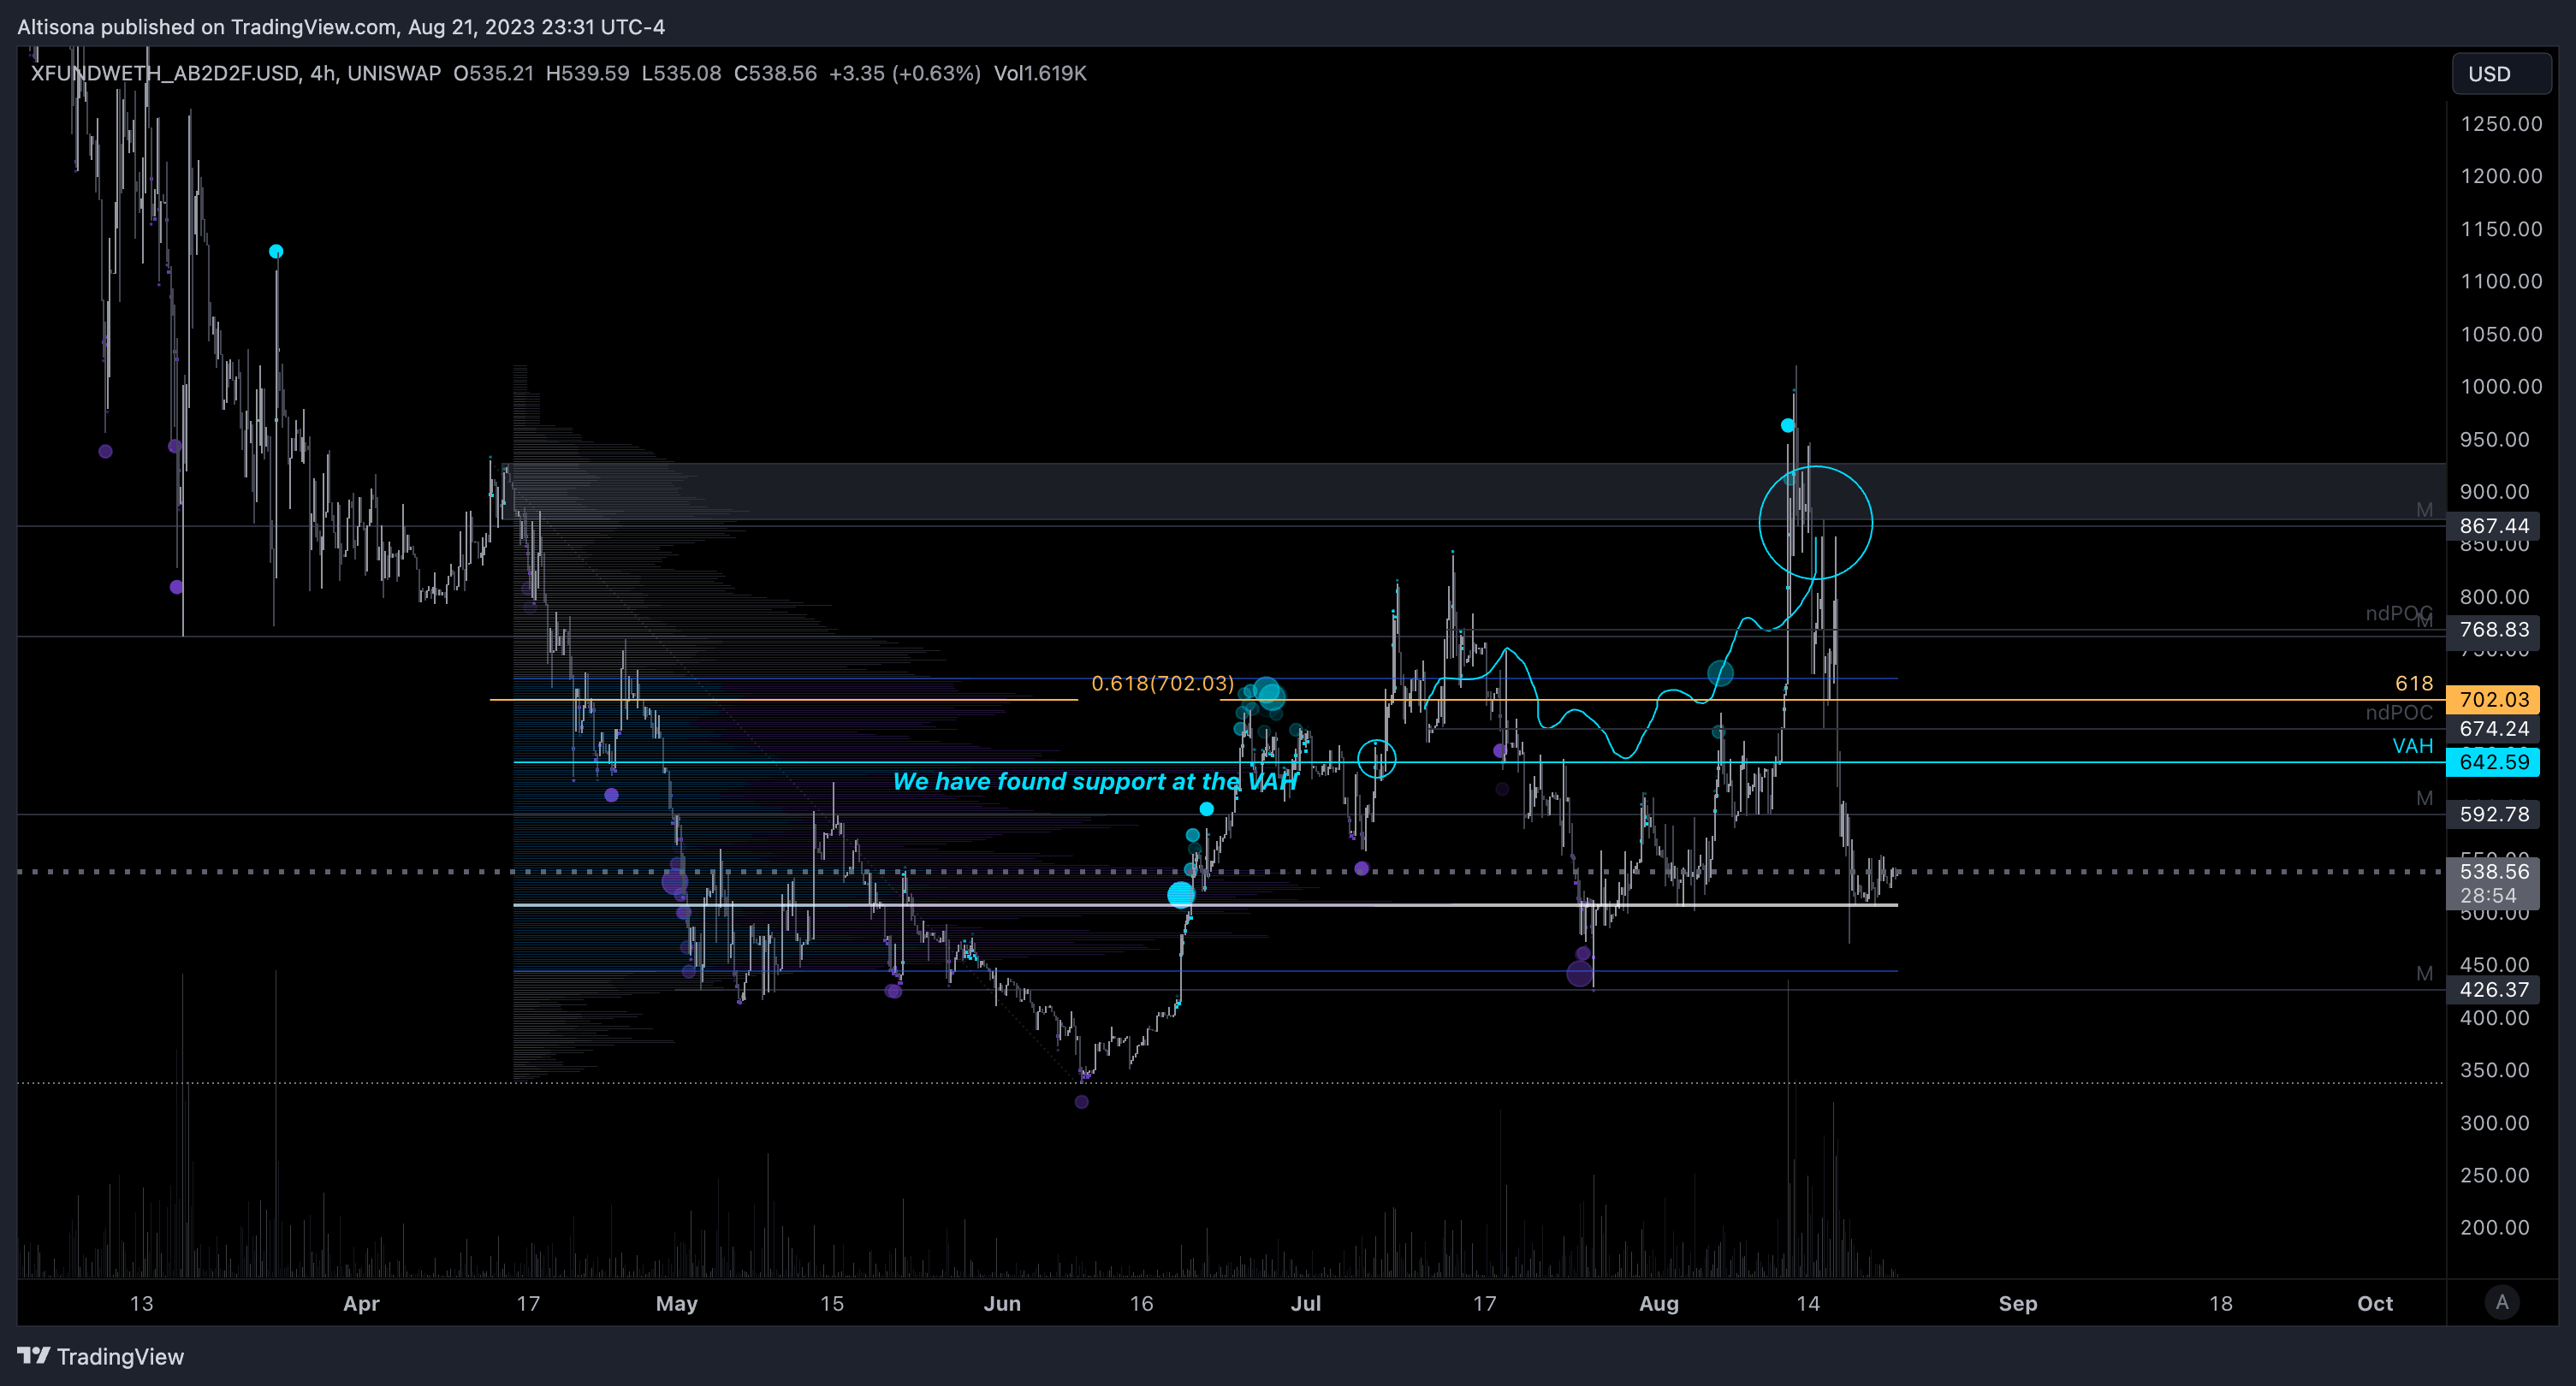Click the ndPOC label beside 674.24

point(2398,712)
